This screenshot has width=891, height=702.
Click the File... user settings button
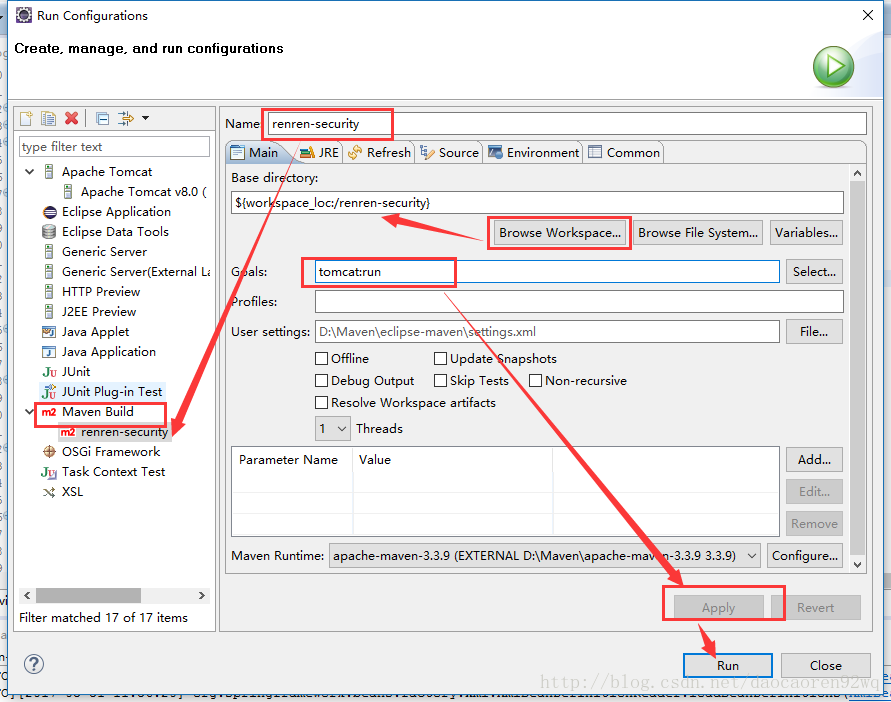coord(814,331)
